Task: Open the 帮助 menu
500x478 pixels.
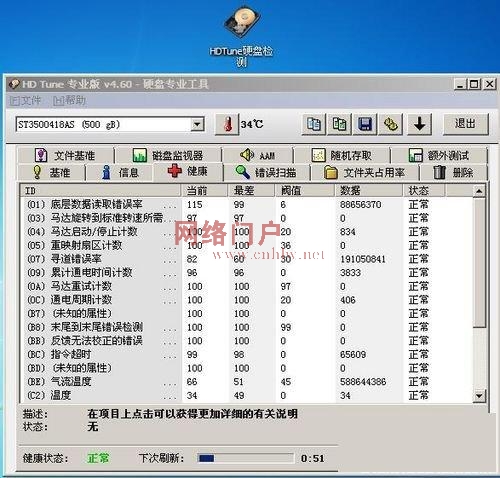Action: pyautogui.click(x=69, y=101)
